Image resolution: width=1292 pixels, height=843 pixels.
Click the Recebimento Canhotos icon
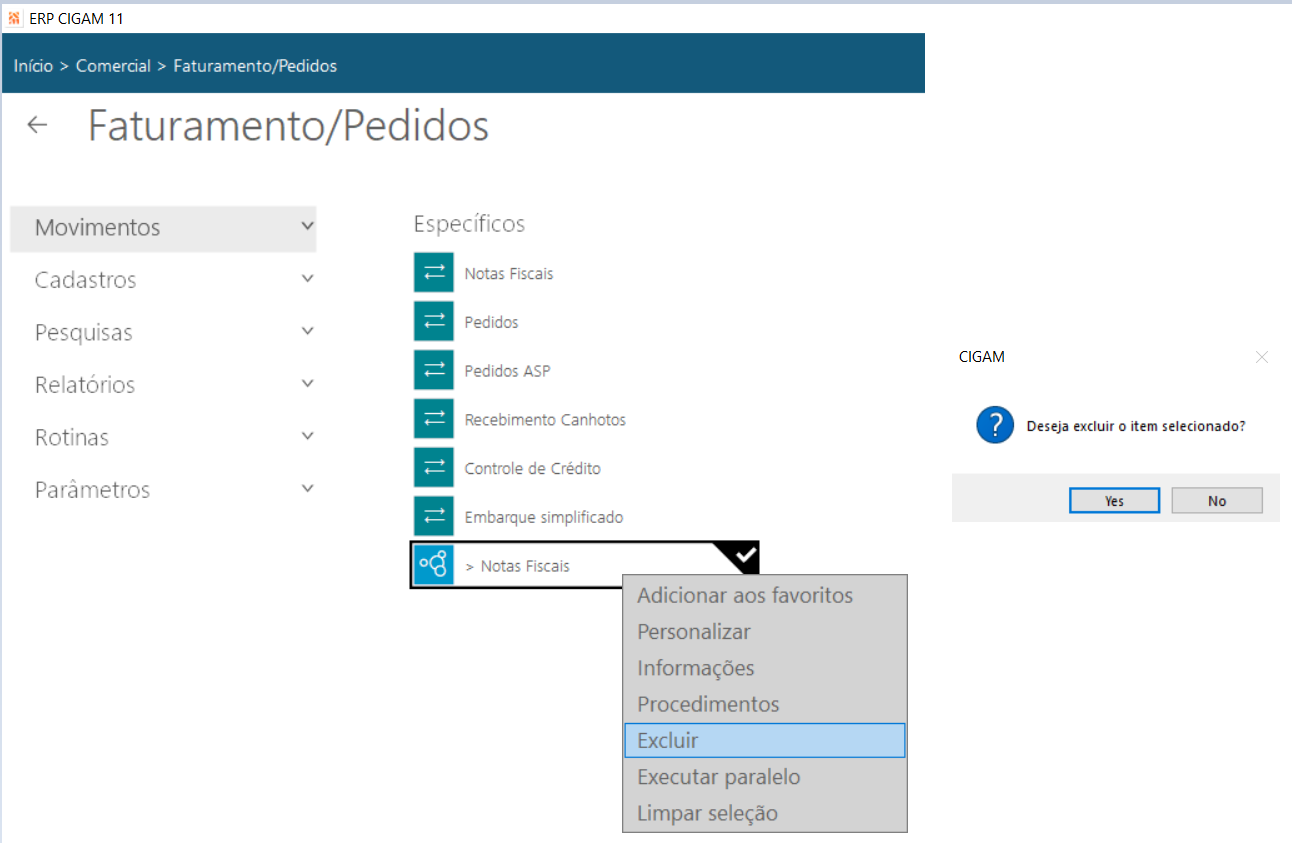click(434, 419)
